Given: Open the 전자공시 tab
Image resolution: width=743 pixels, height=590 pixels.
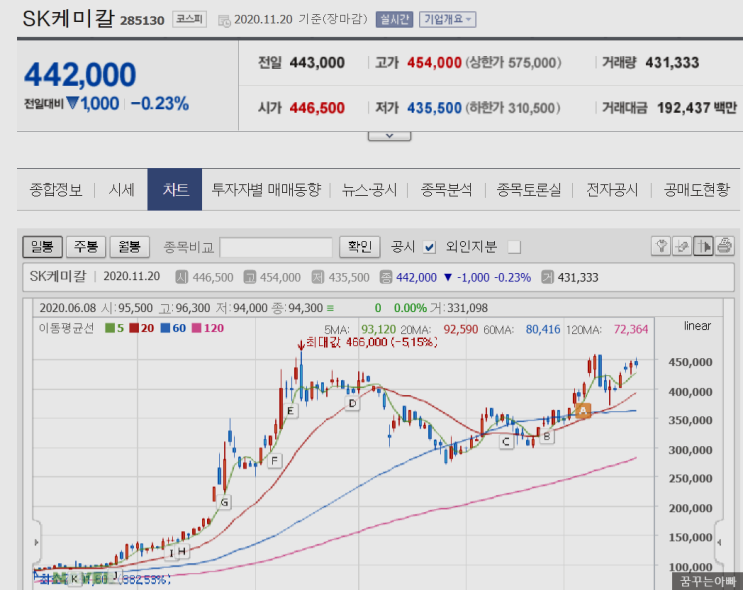Looking at the screenshot, I should (x=612, y=190).
